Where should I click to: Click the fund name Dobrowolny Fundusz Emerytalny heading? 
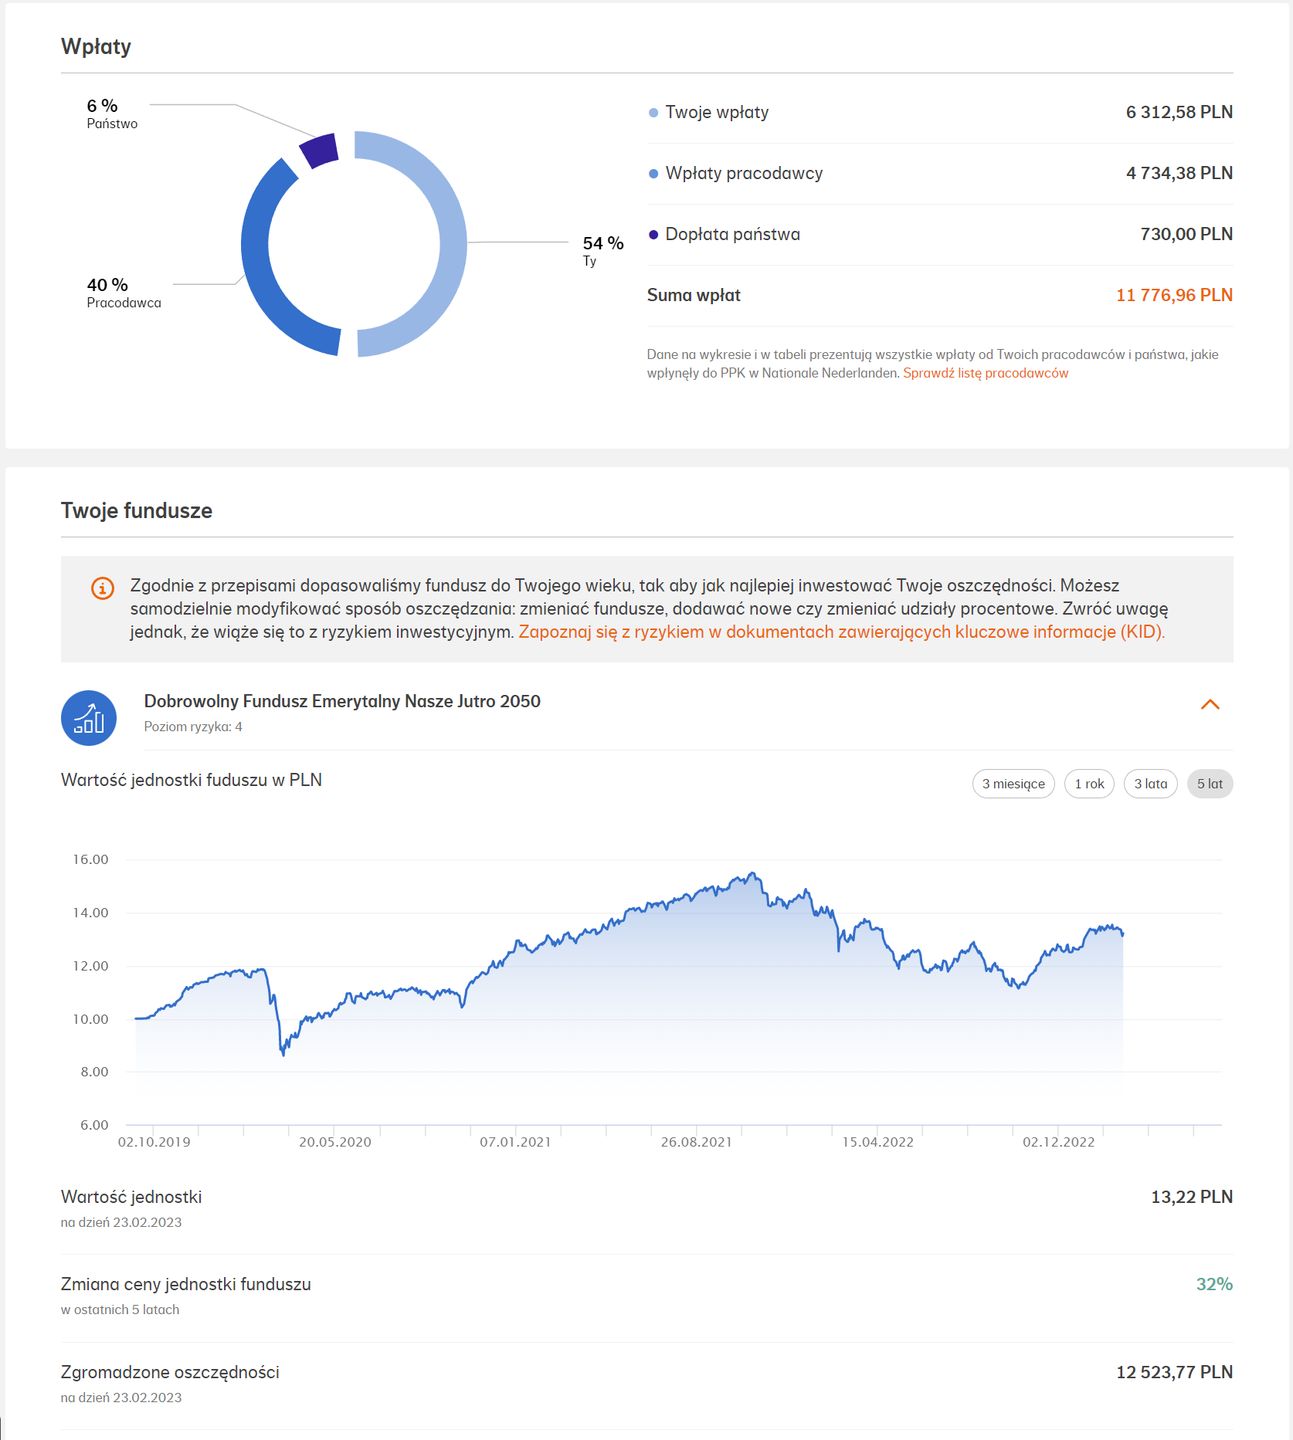(x=342, y=702)
